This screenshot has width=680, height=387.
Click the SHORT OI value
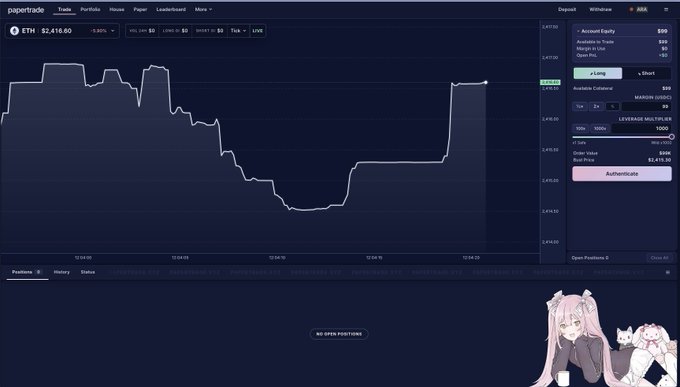click(x=220, y=31)
